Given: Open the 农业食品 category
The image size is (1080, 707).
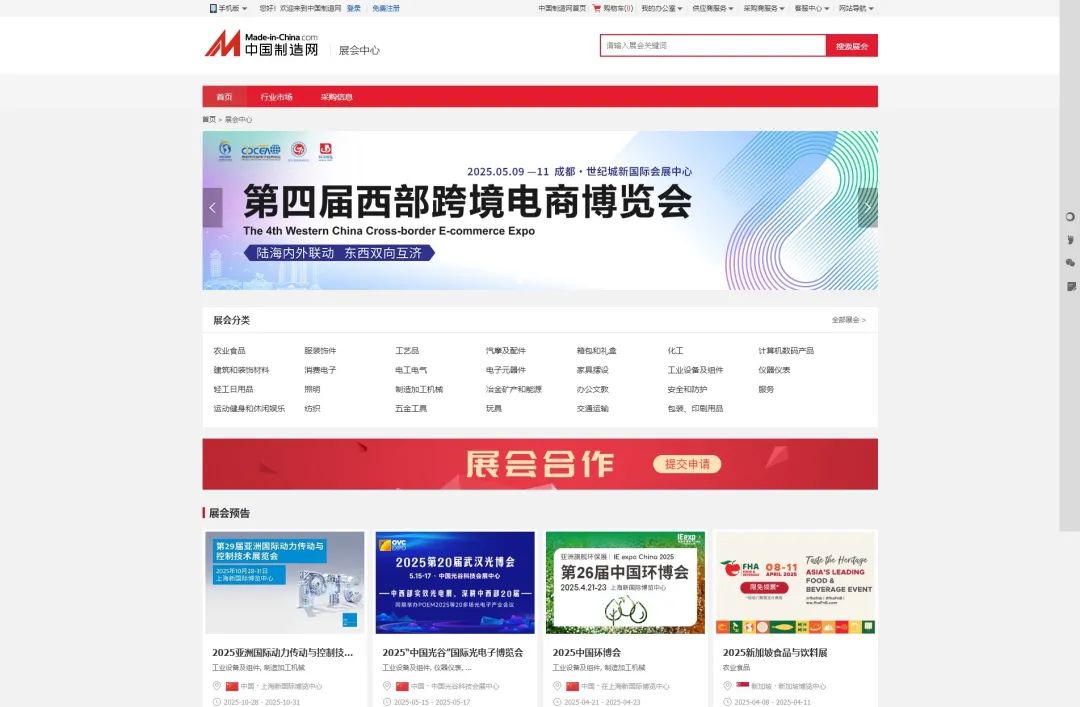Looking at the screenshot, I should (x=229, y=351).
